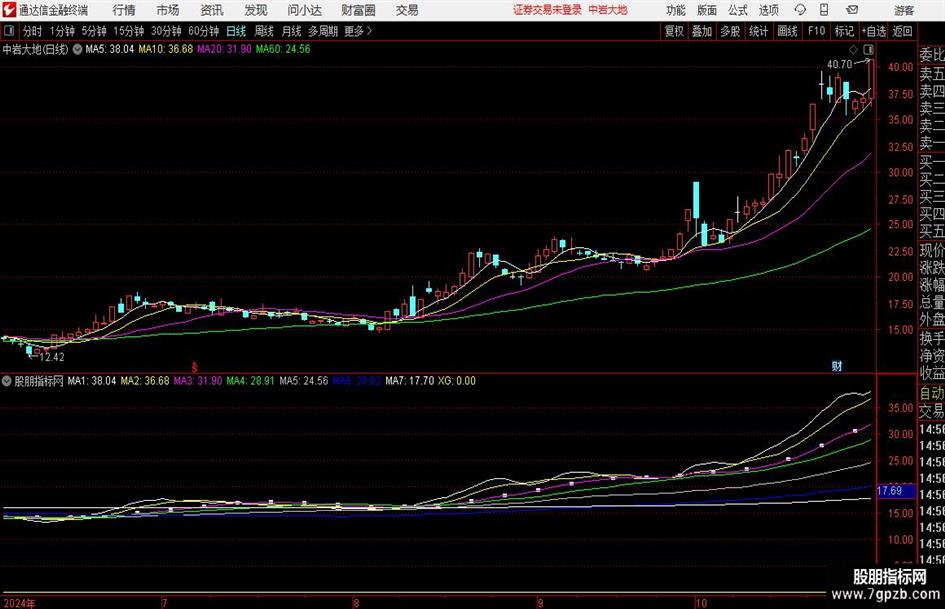Viewport: 945px width, 609px height.
Task: Open the 功能 menu
Action: 676,10
